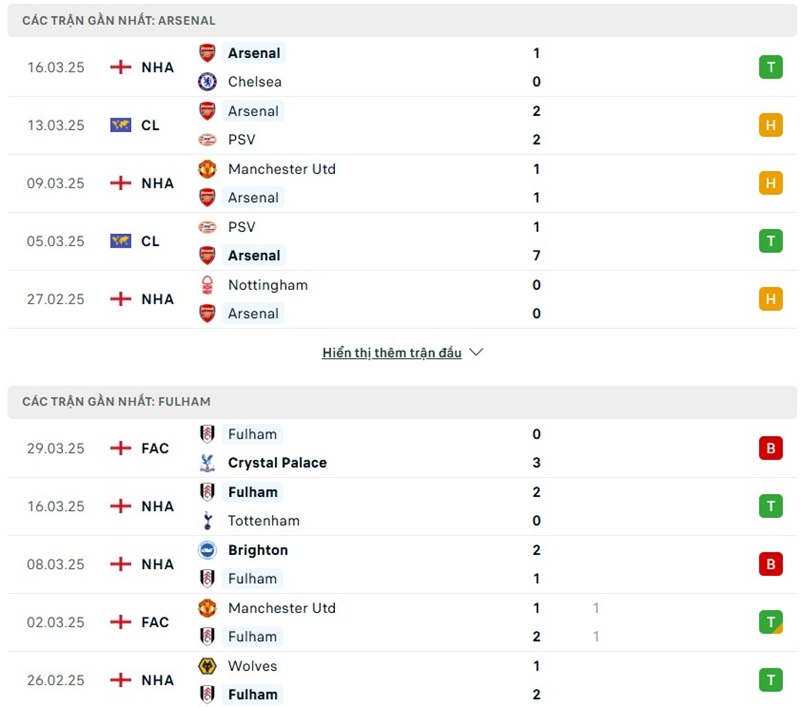Click the red B badge for Crystal Palace match

tap(770, 448)
